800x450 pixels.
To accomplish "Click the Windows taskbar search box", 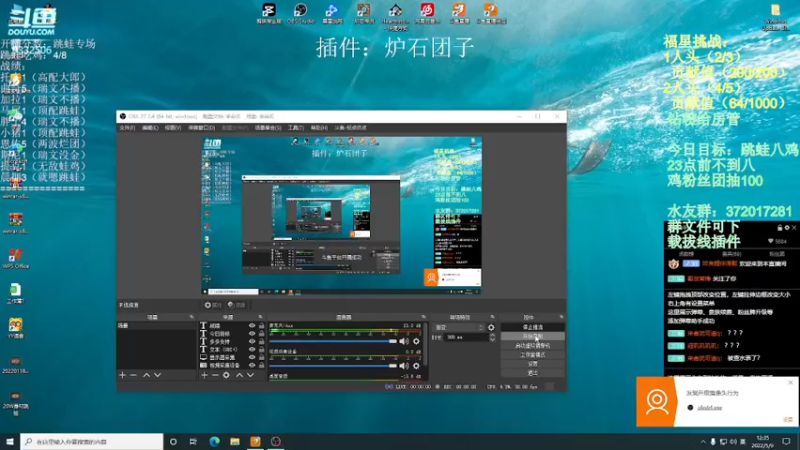I will (x=92, y=441).
